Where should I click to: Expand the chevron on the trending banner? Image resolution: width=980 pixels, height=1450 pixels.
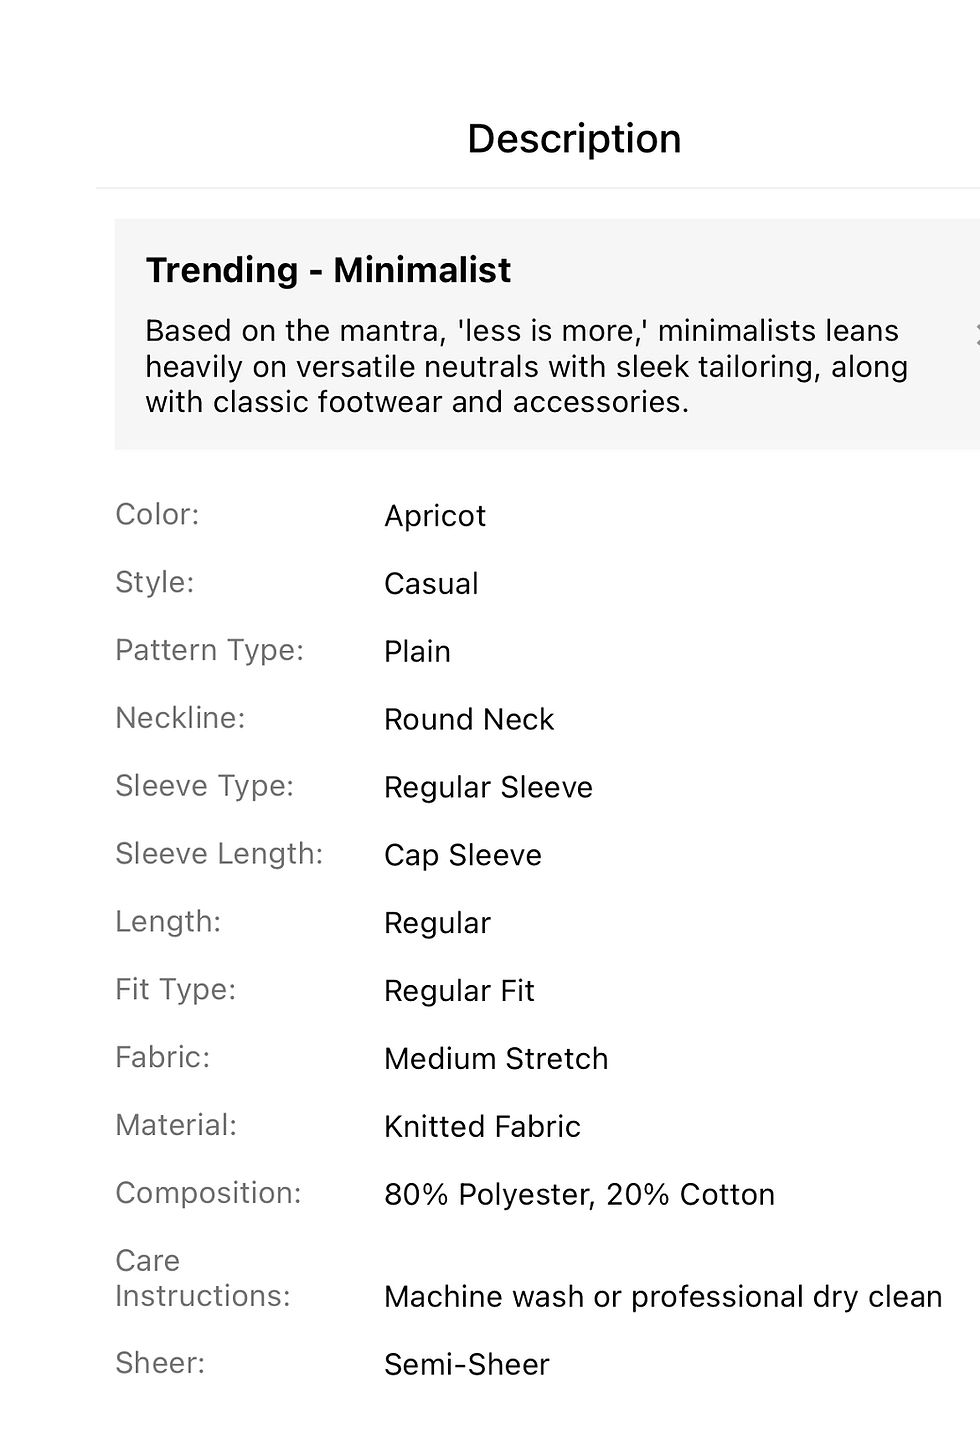[x=976, y=335]
